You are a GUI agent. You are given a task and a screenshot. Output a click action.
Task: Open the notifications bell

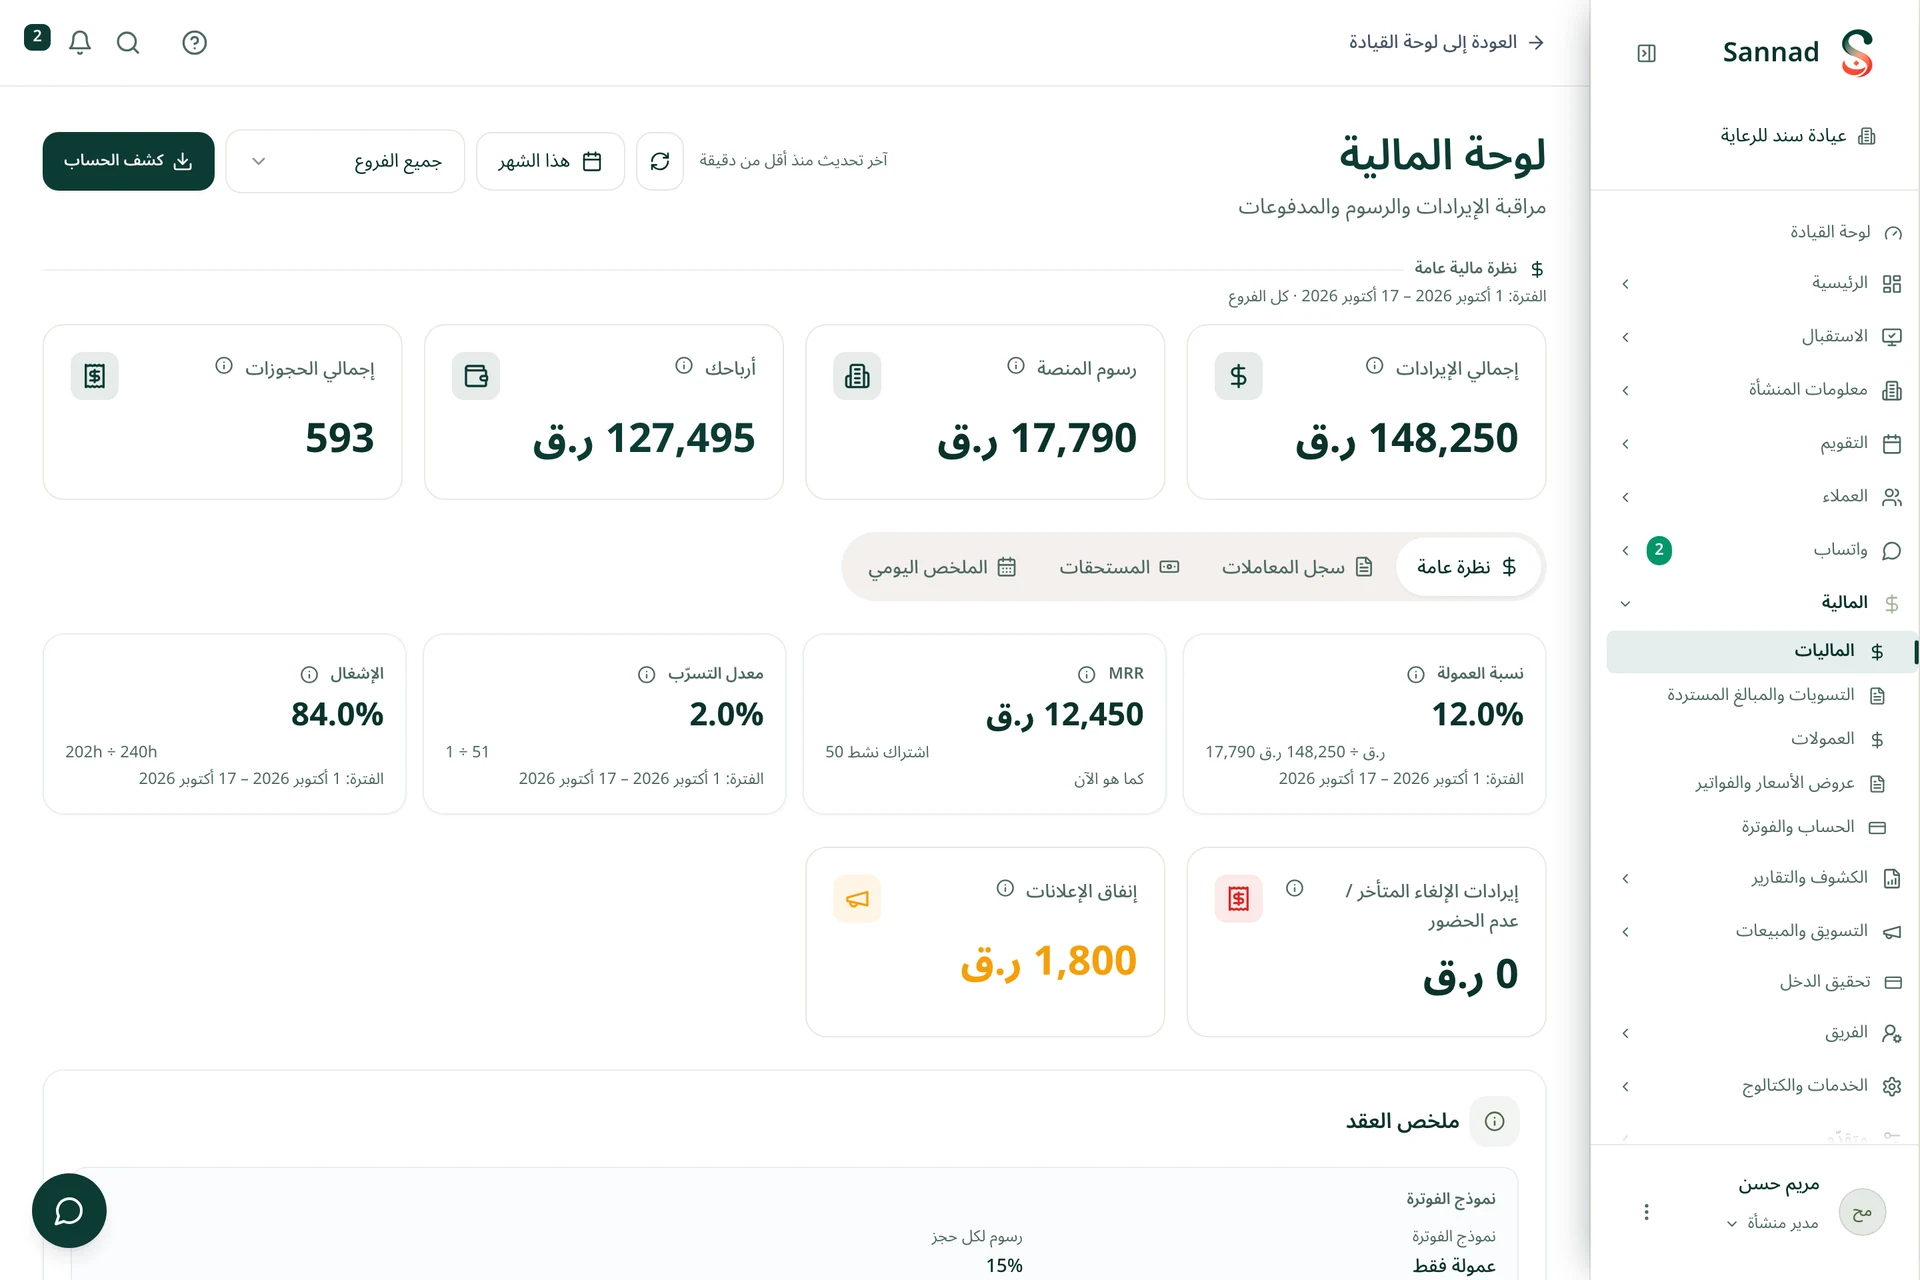(x=80, y=42)
